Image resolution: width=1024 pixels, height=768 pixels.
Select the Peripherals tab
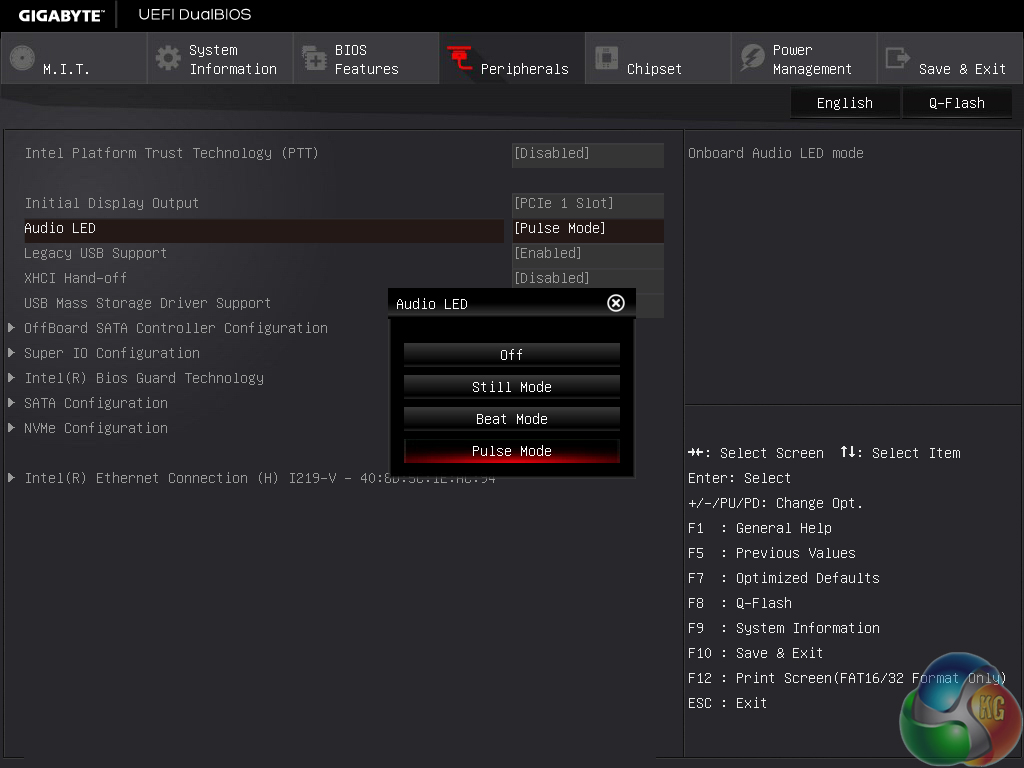(512, 59)
